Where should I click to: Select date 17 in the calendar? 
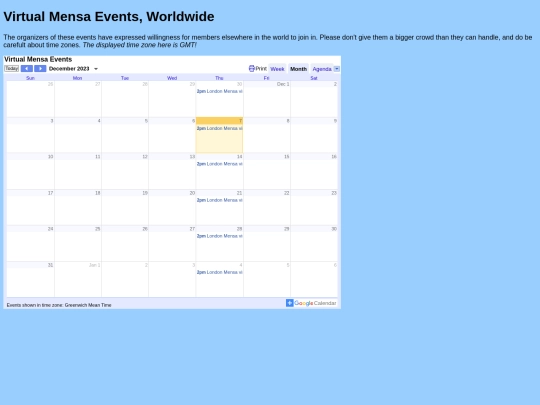50,193
